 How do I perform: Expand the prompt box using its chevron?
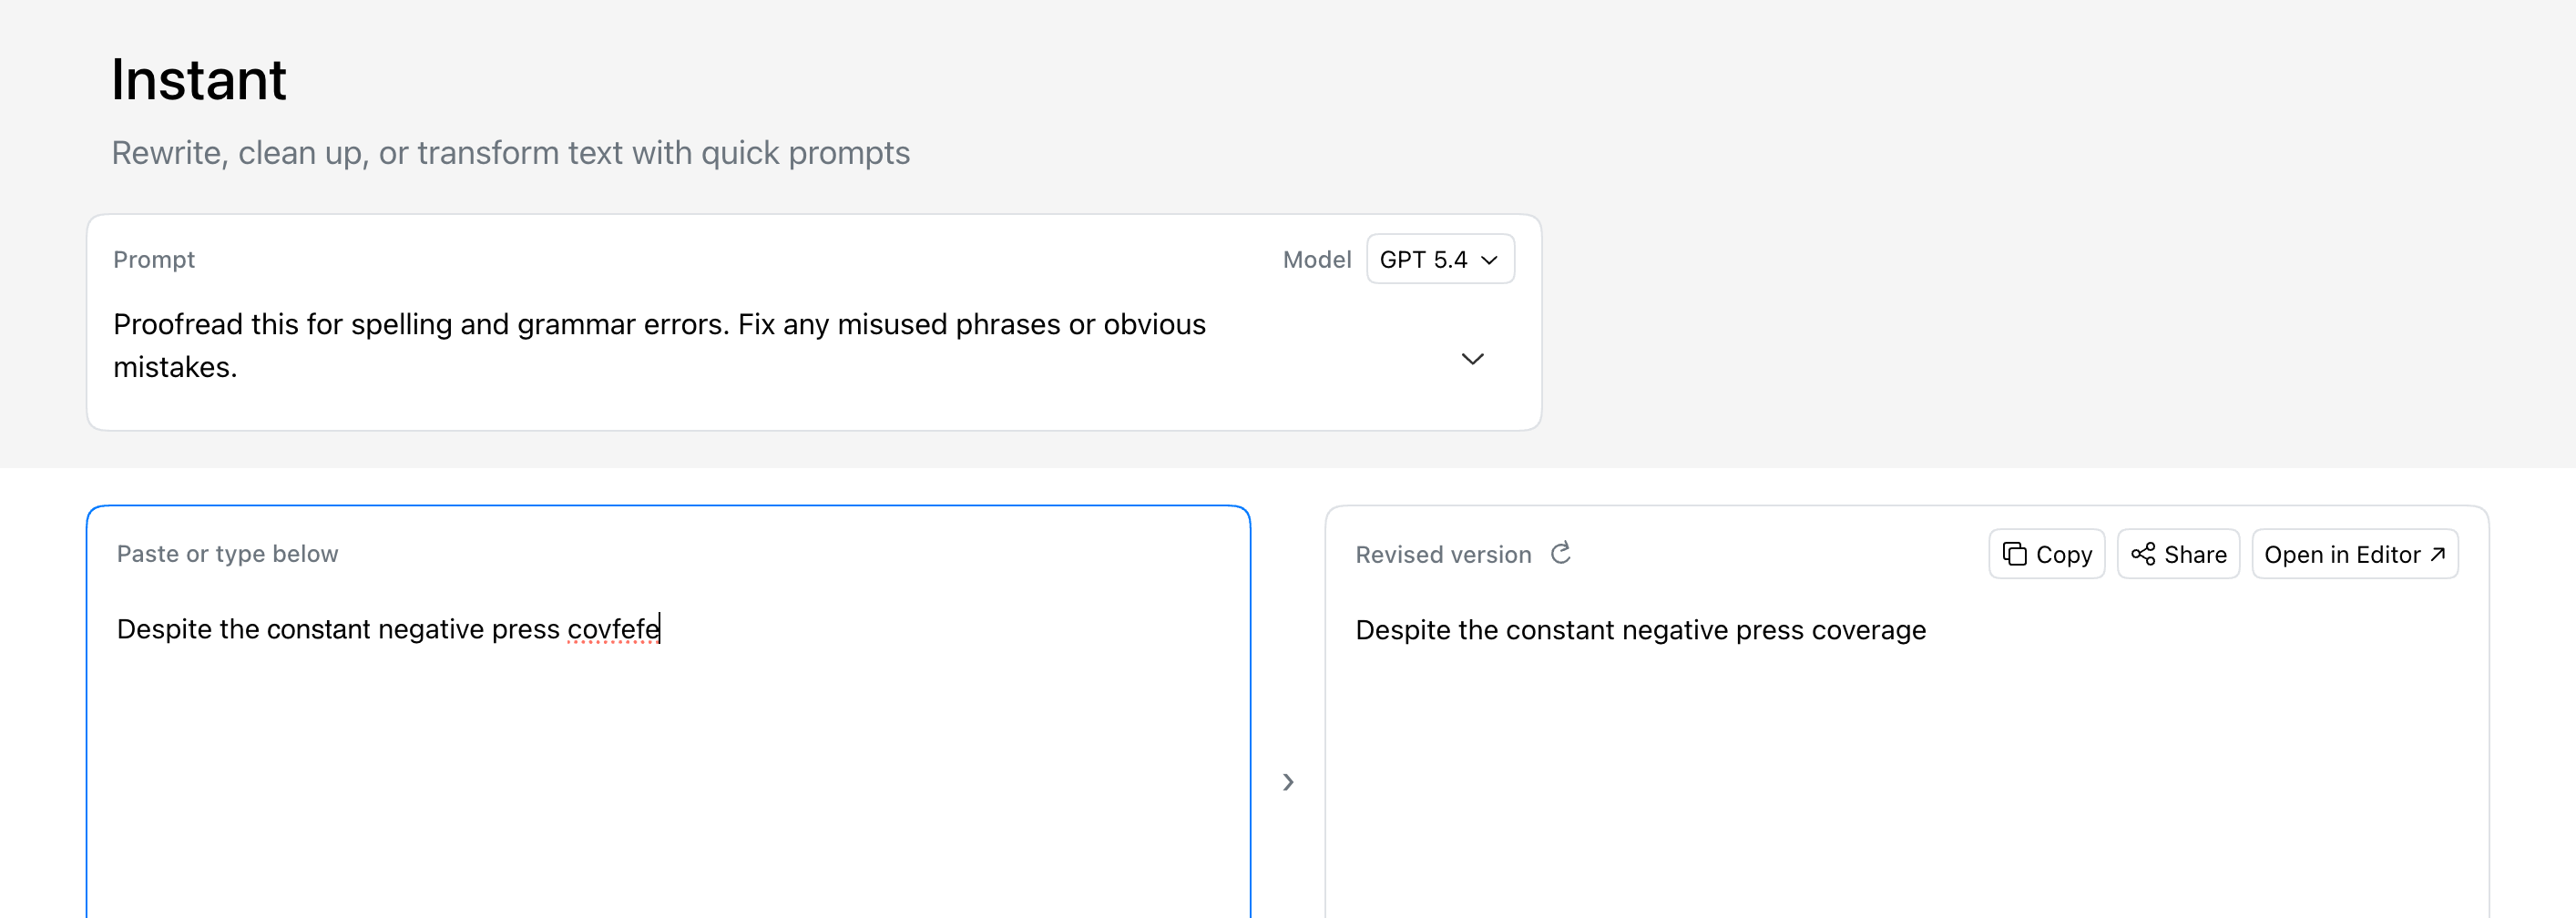tap(1472, 359)
